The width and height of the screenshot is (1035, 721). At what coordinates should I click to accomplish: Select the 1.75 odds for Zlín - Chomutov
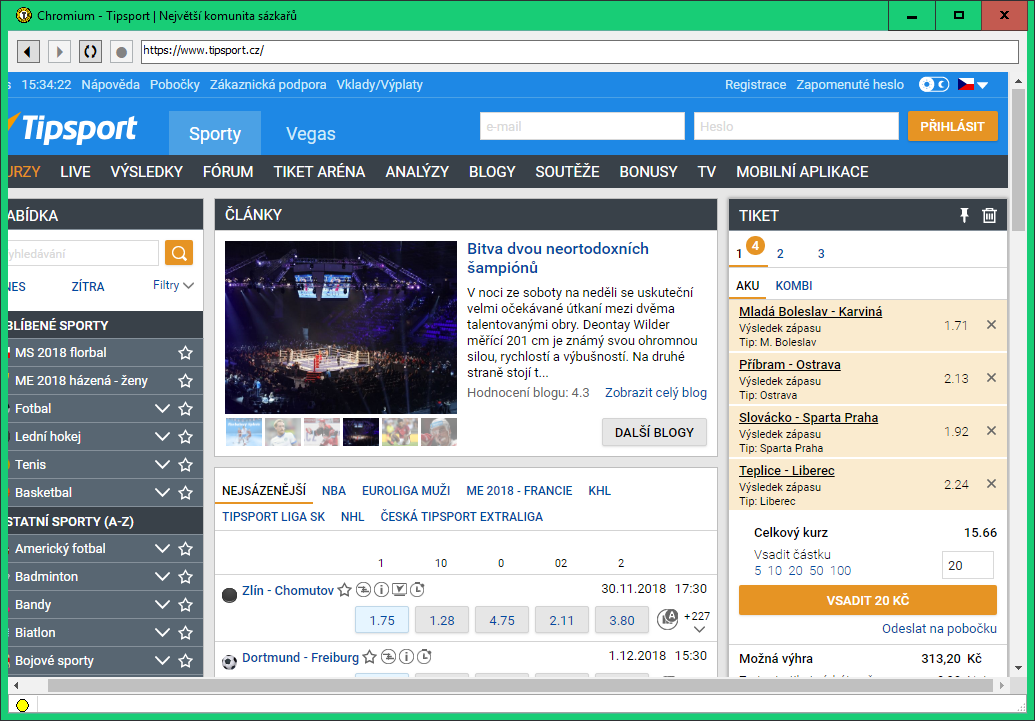coord(382,621)
